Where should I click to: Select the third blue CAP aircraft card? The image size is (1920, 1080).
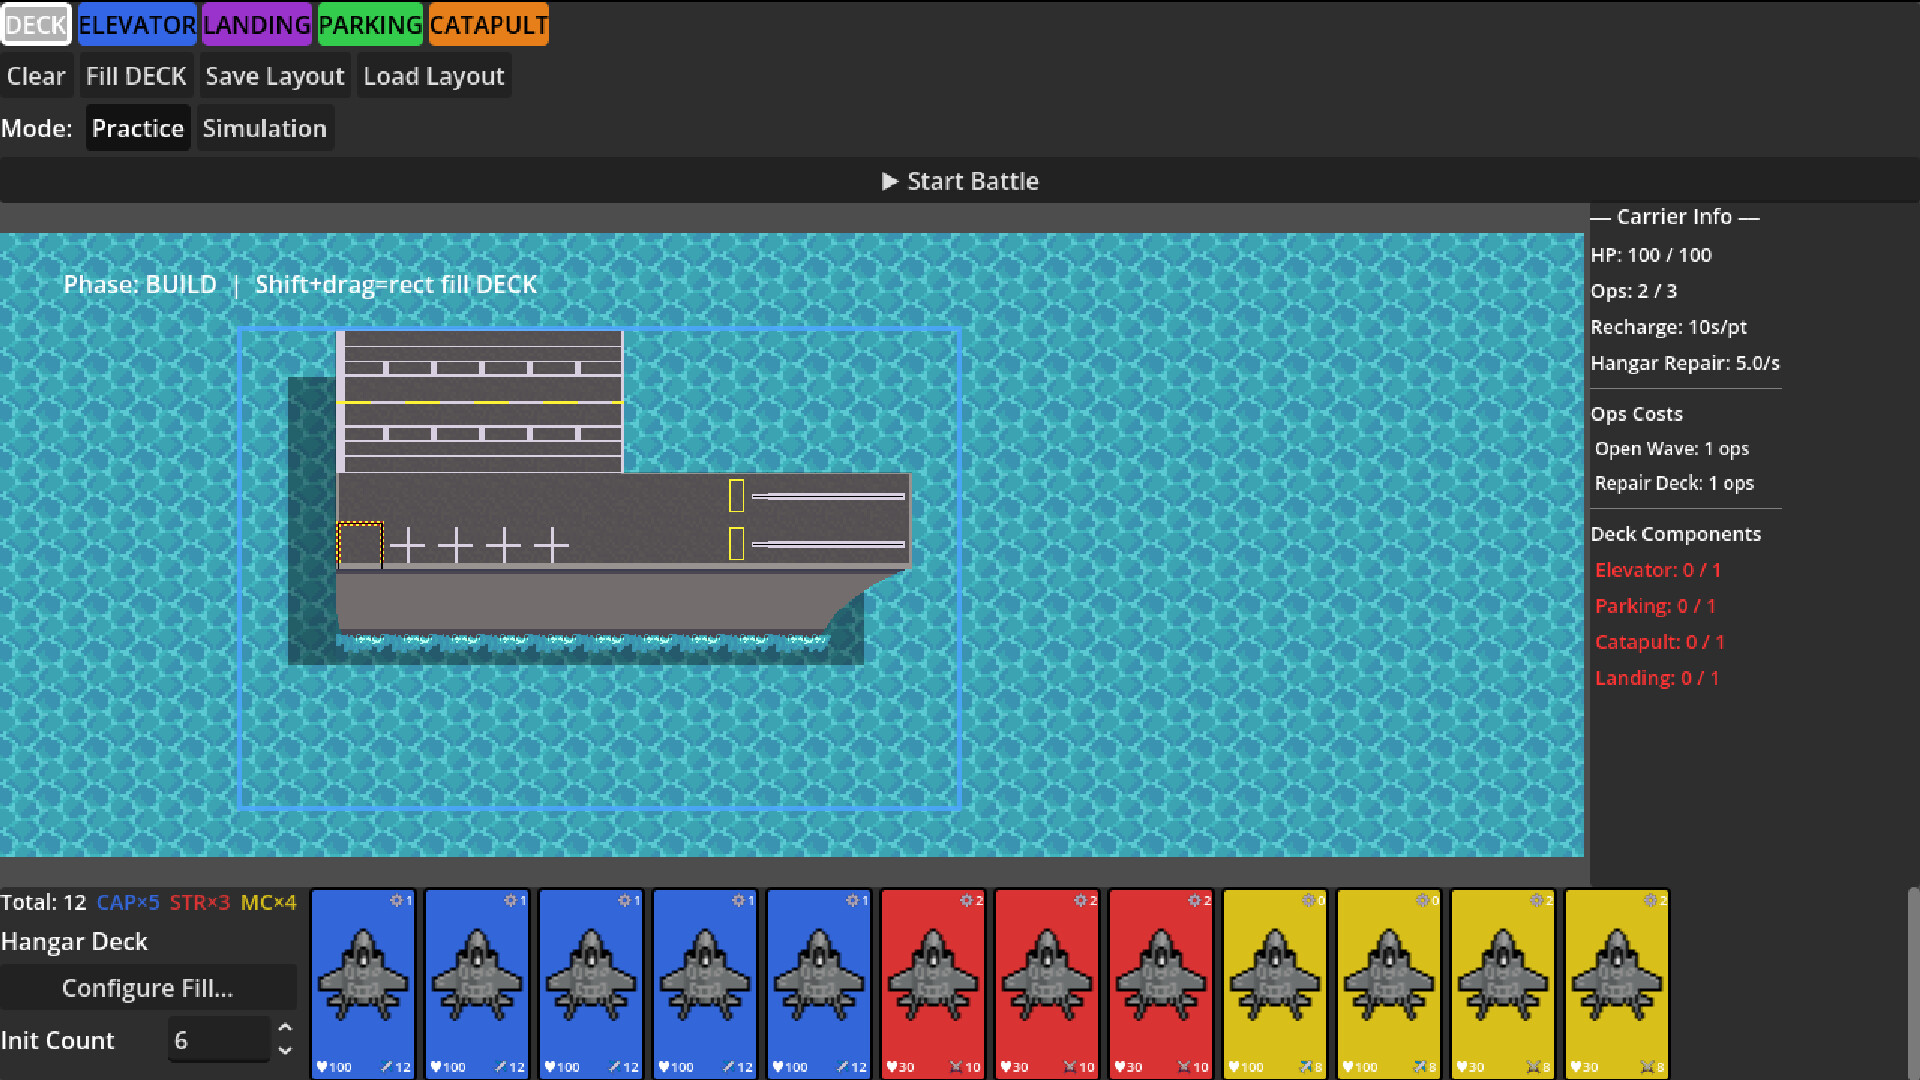(591, 983)
